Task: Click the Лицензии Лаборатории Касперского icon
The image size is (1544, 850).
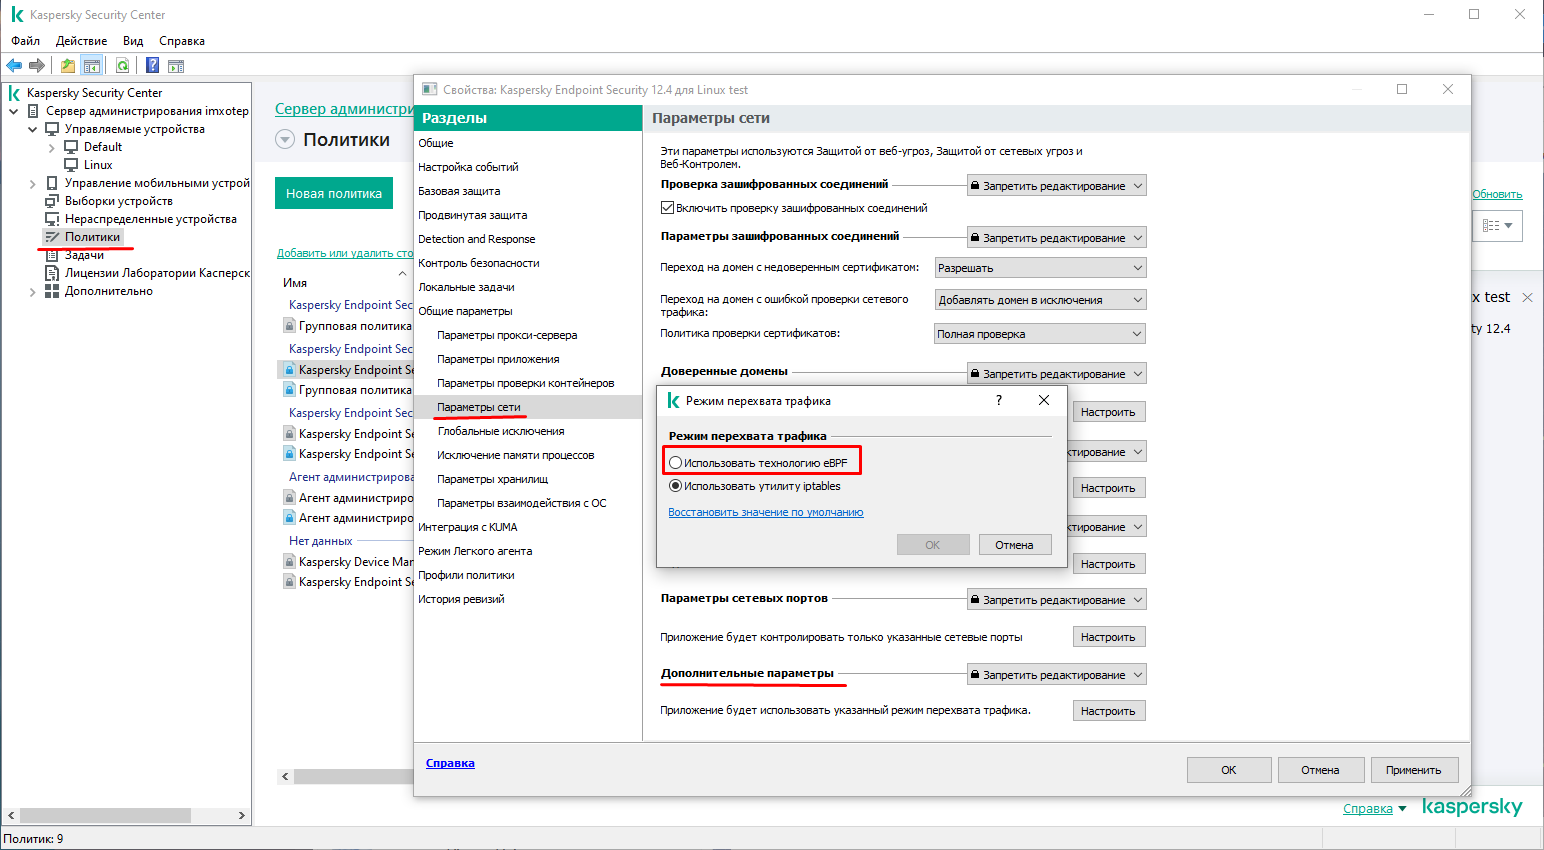Action: pos(52,273)
